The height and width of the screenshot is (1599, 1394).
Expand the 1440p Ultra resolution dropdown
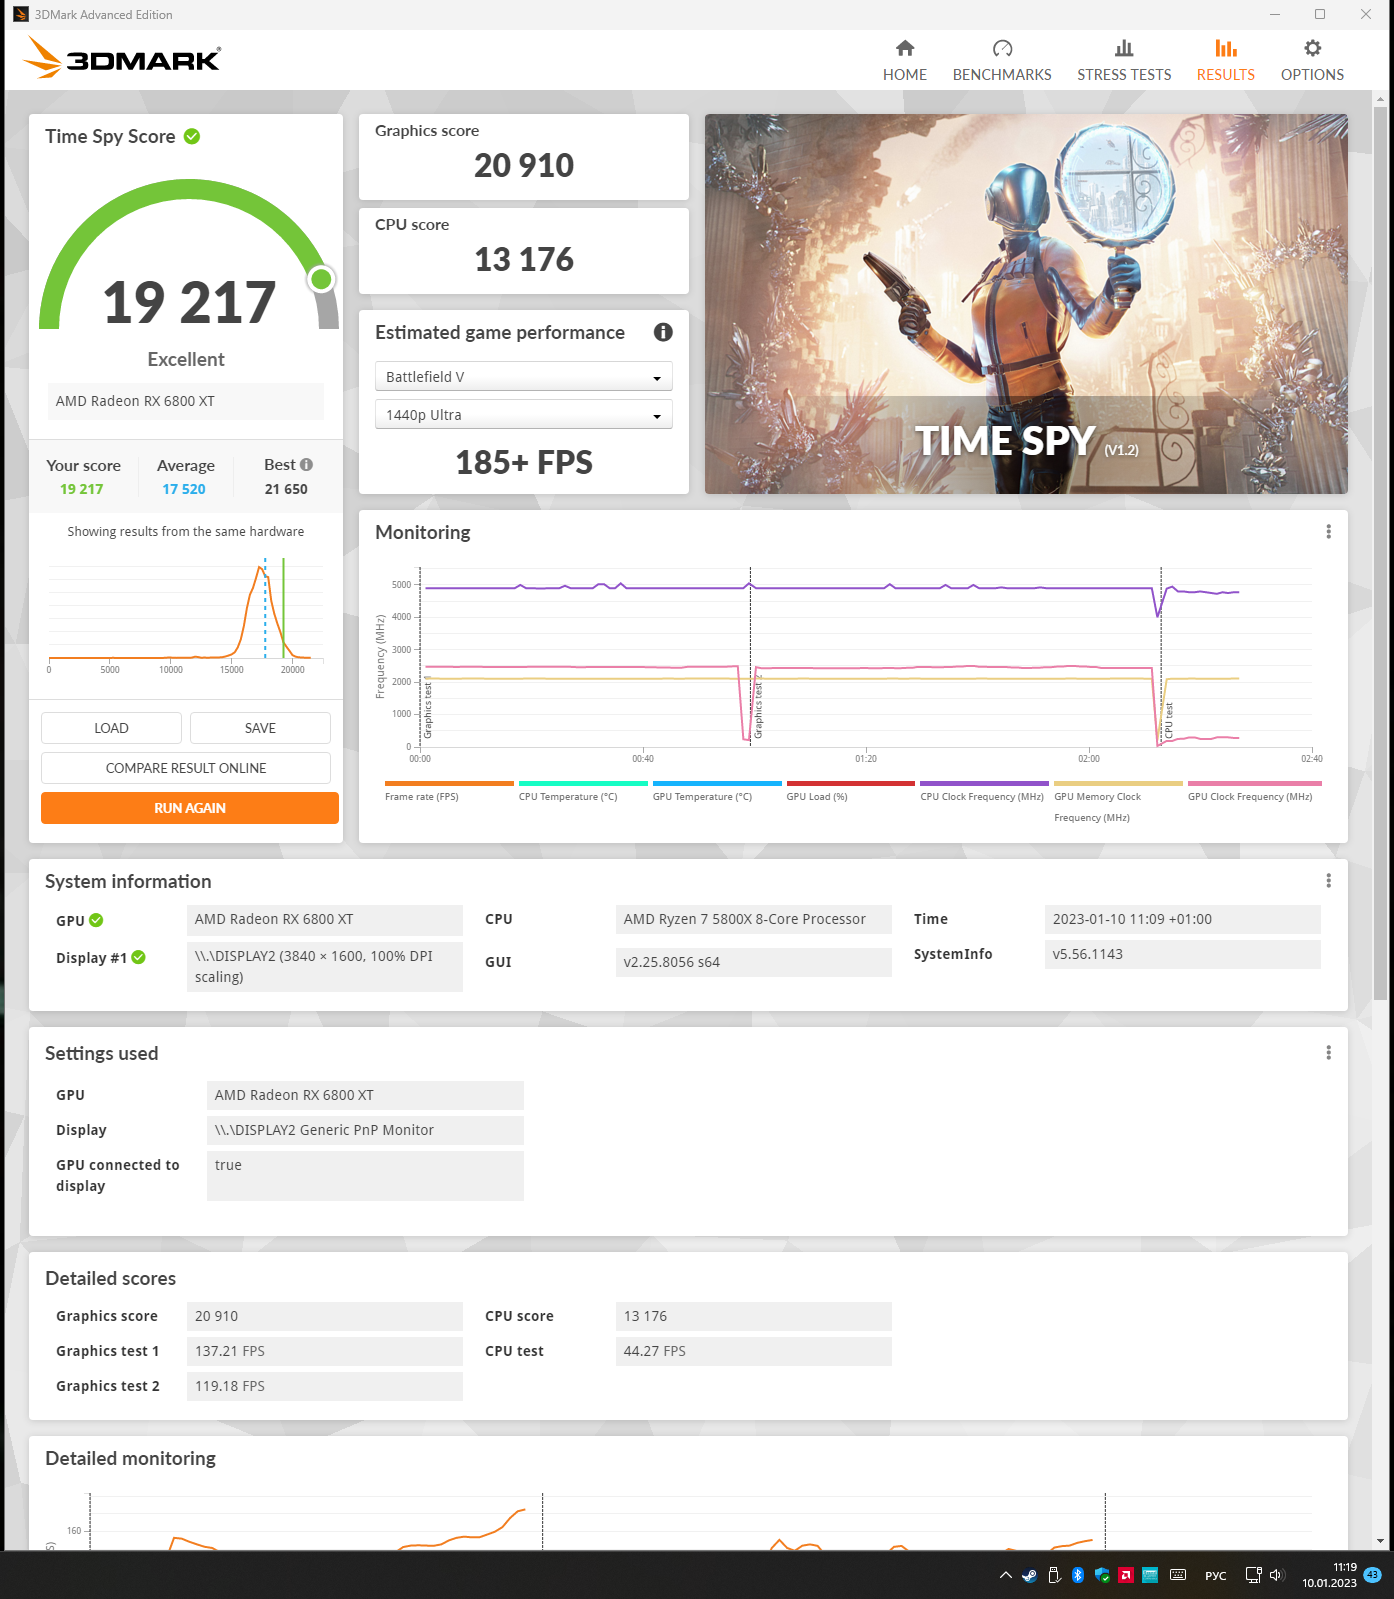click(523, 415)
